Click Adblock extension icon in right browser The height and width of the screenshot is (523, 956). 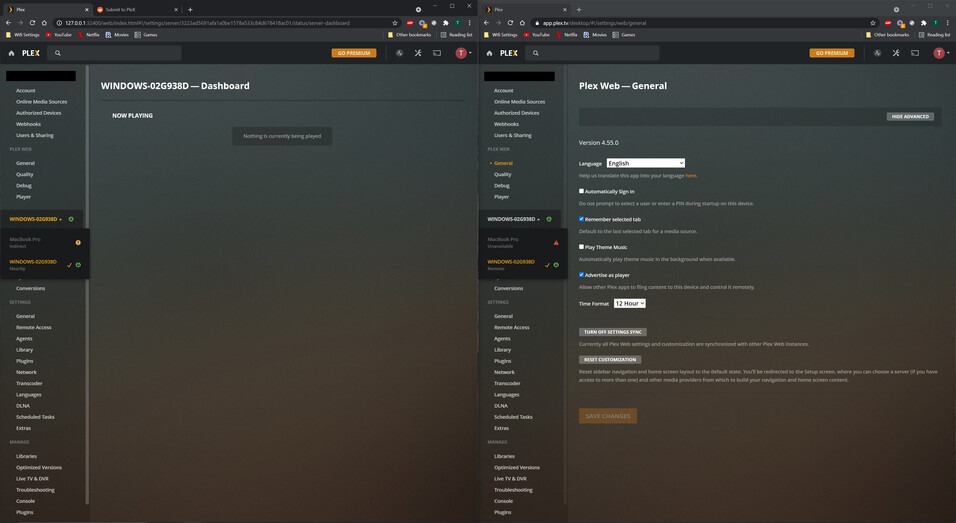tap(888, 23)
